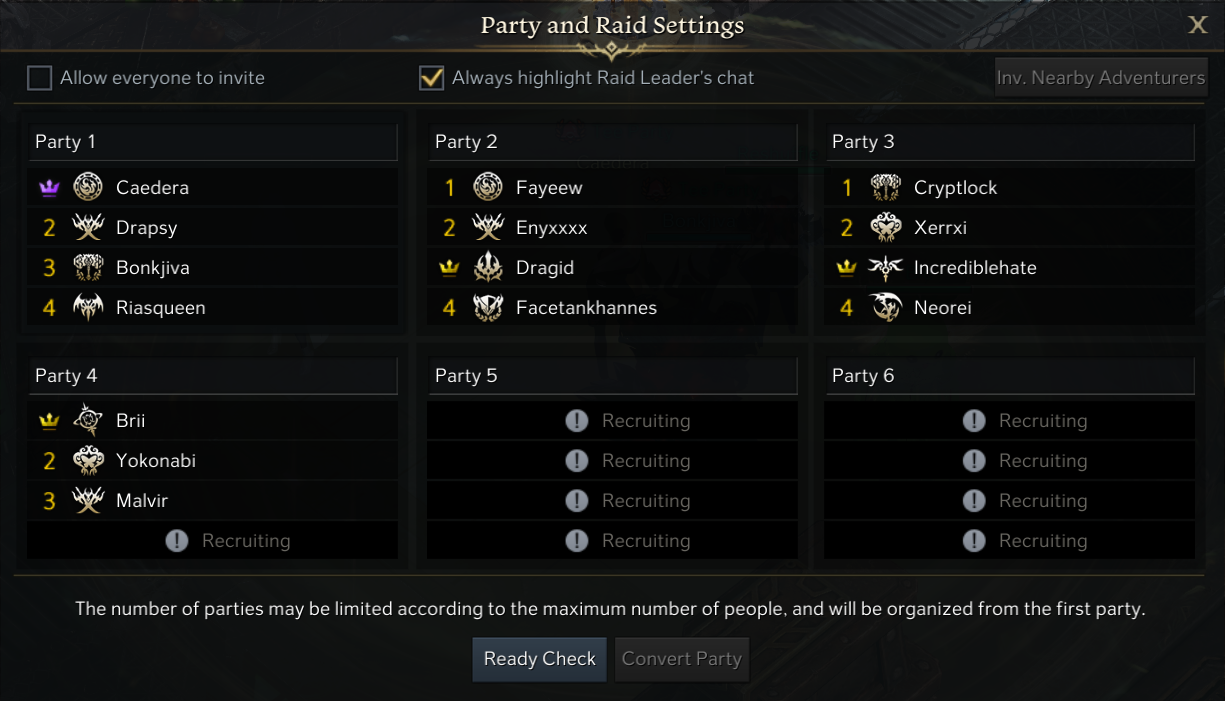Click Brii's class icon in Party 4
Image resolution: width=1225 pixels, height=701 pixels.
(88, 421)
